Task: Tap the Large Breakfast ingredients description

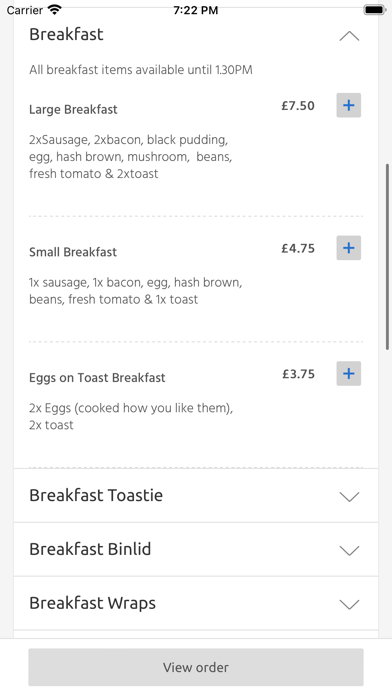Action: point(131,157)
